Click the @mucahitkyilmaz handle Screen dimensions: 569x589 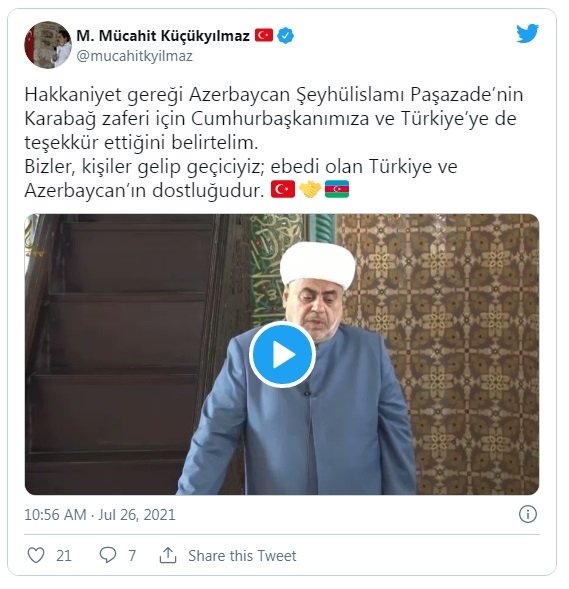(x=134, y=56)
